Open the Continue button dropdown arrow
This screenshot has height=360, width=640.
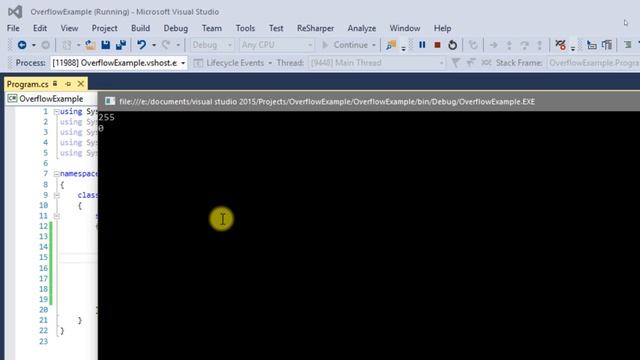[x=373, y=45]
